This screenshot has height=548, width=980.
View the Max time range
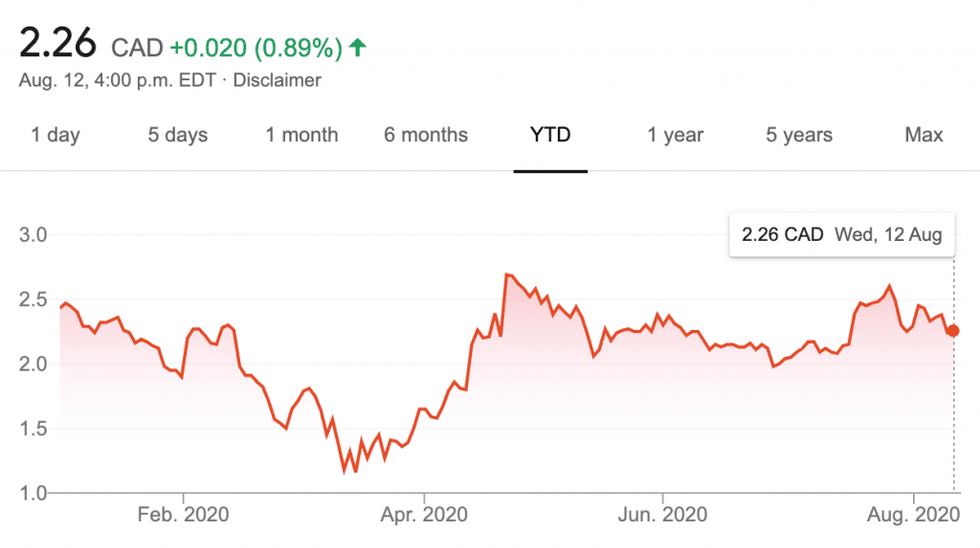(923, 135)
